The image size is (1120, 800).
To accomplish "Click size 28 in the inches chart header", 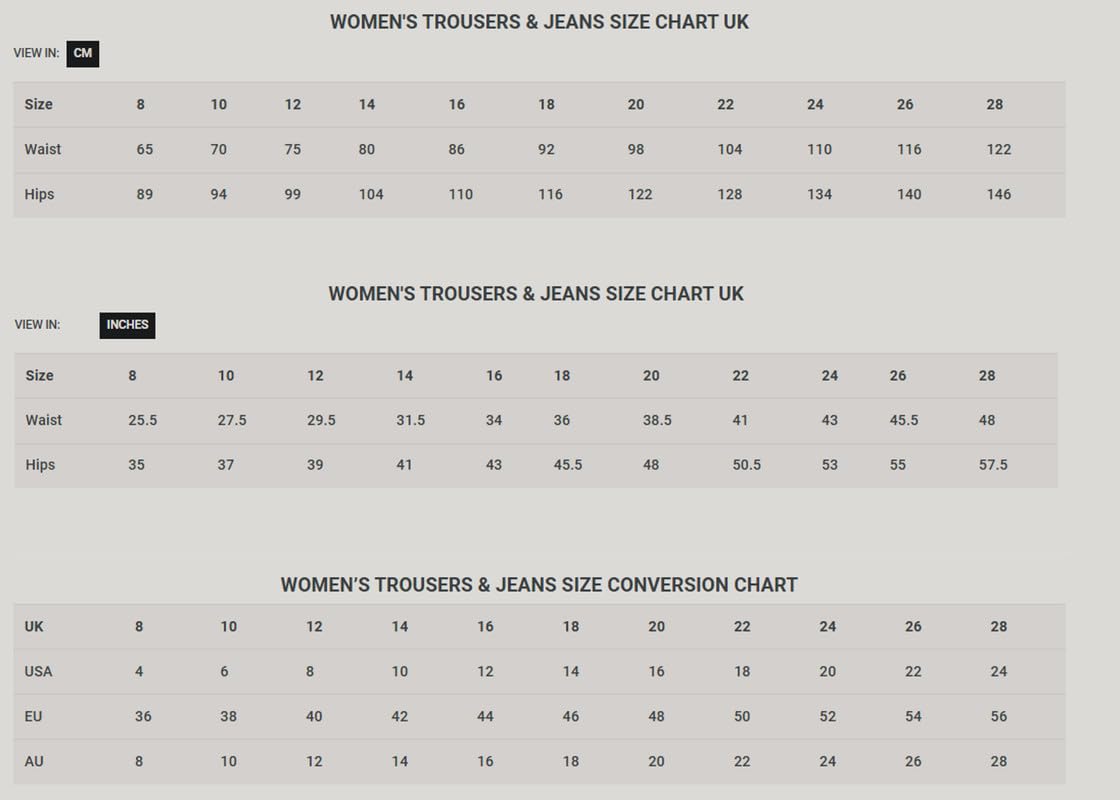I will coord(987,375).
